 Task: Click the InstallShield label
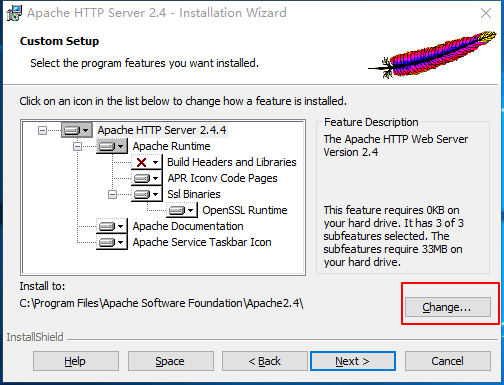point(35,337)
